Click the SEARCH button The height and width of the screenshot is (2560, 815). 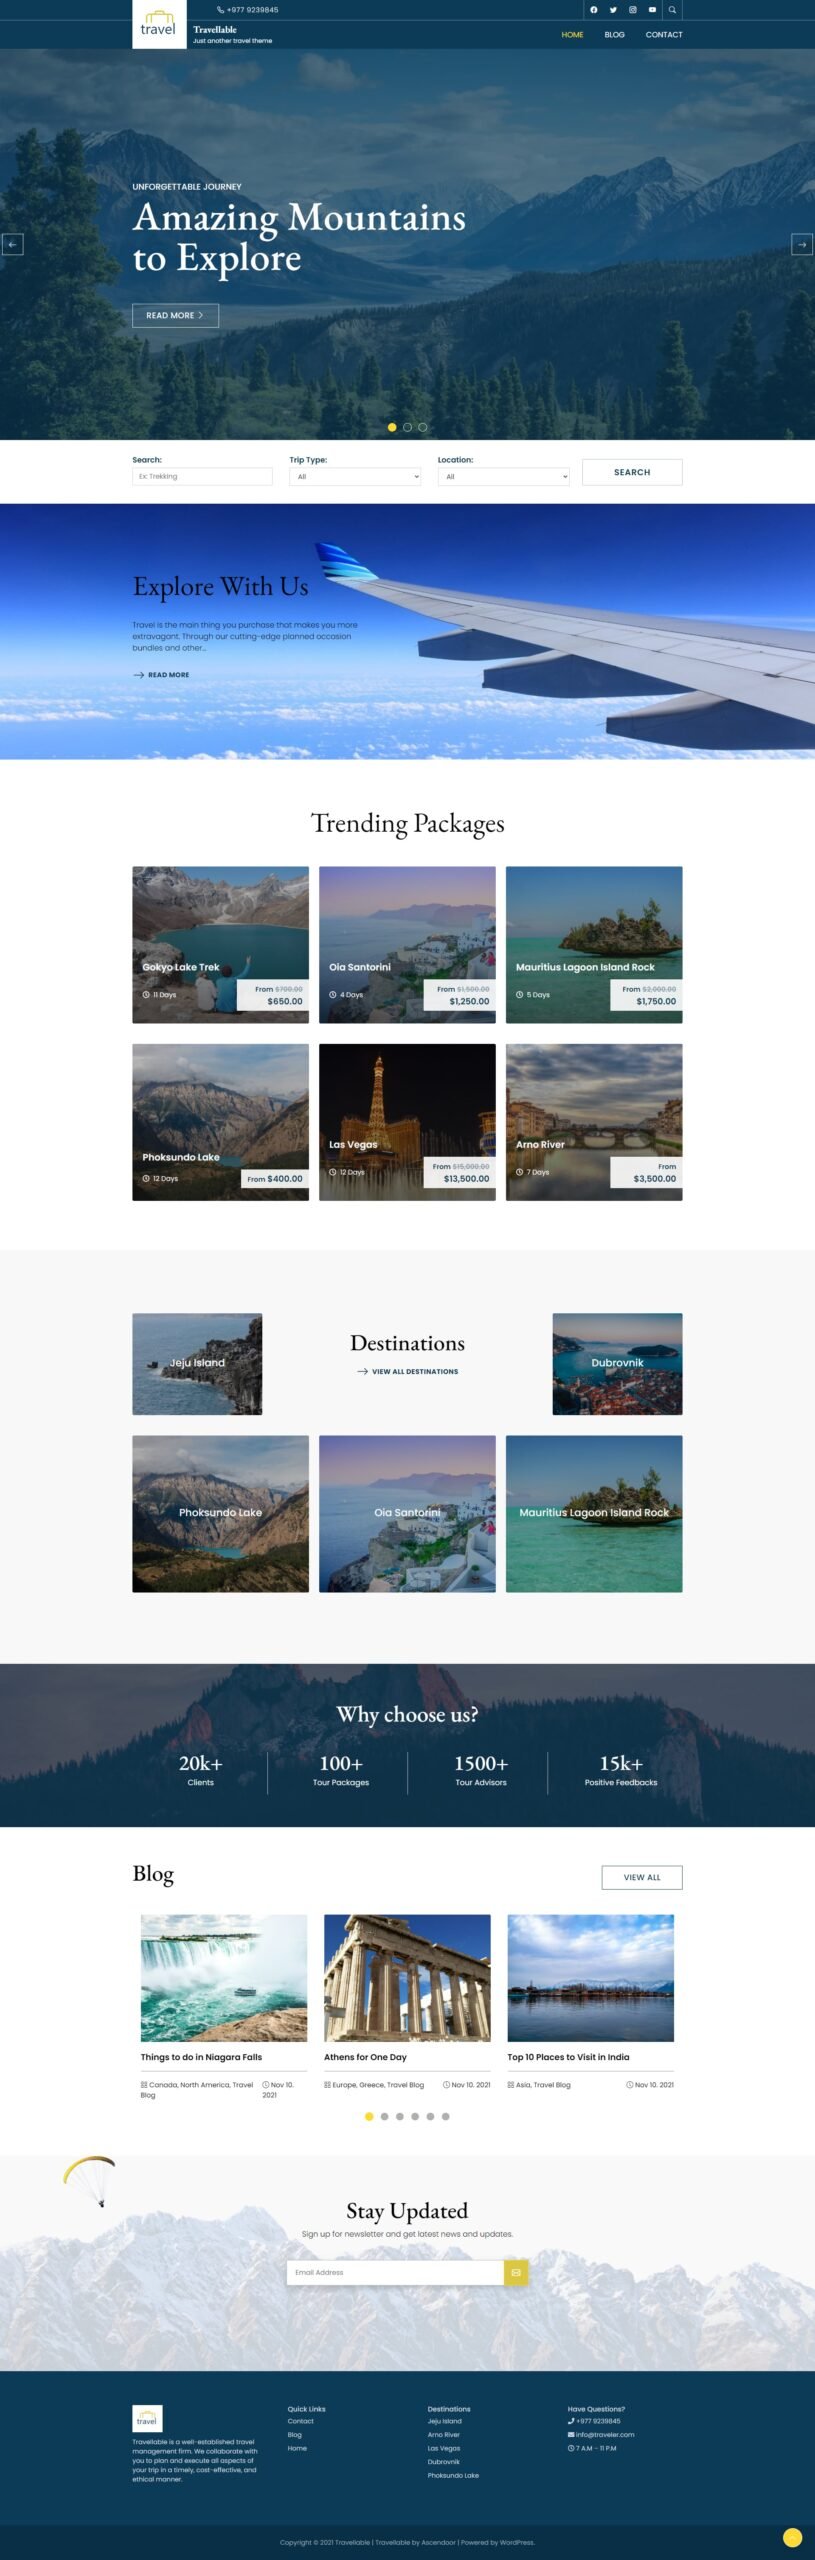tap(632, 472)
